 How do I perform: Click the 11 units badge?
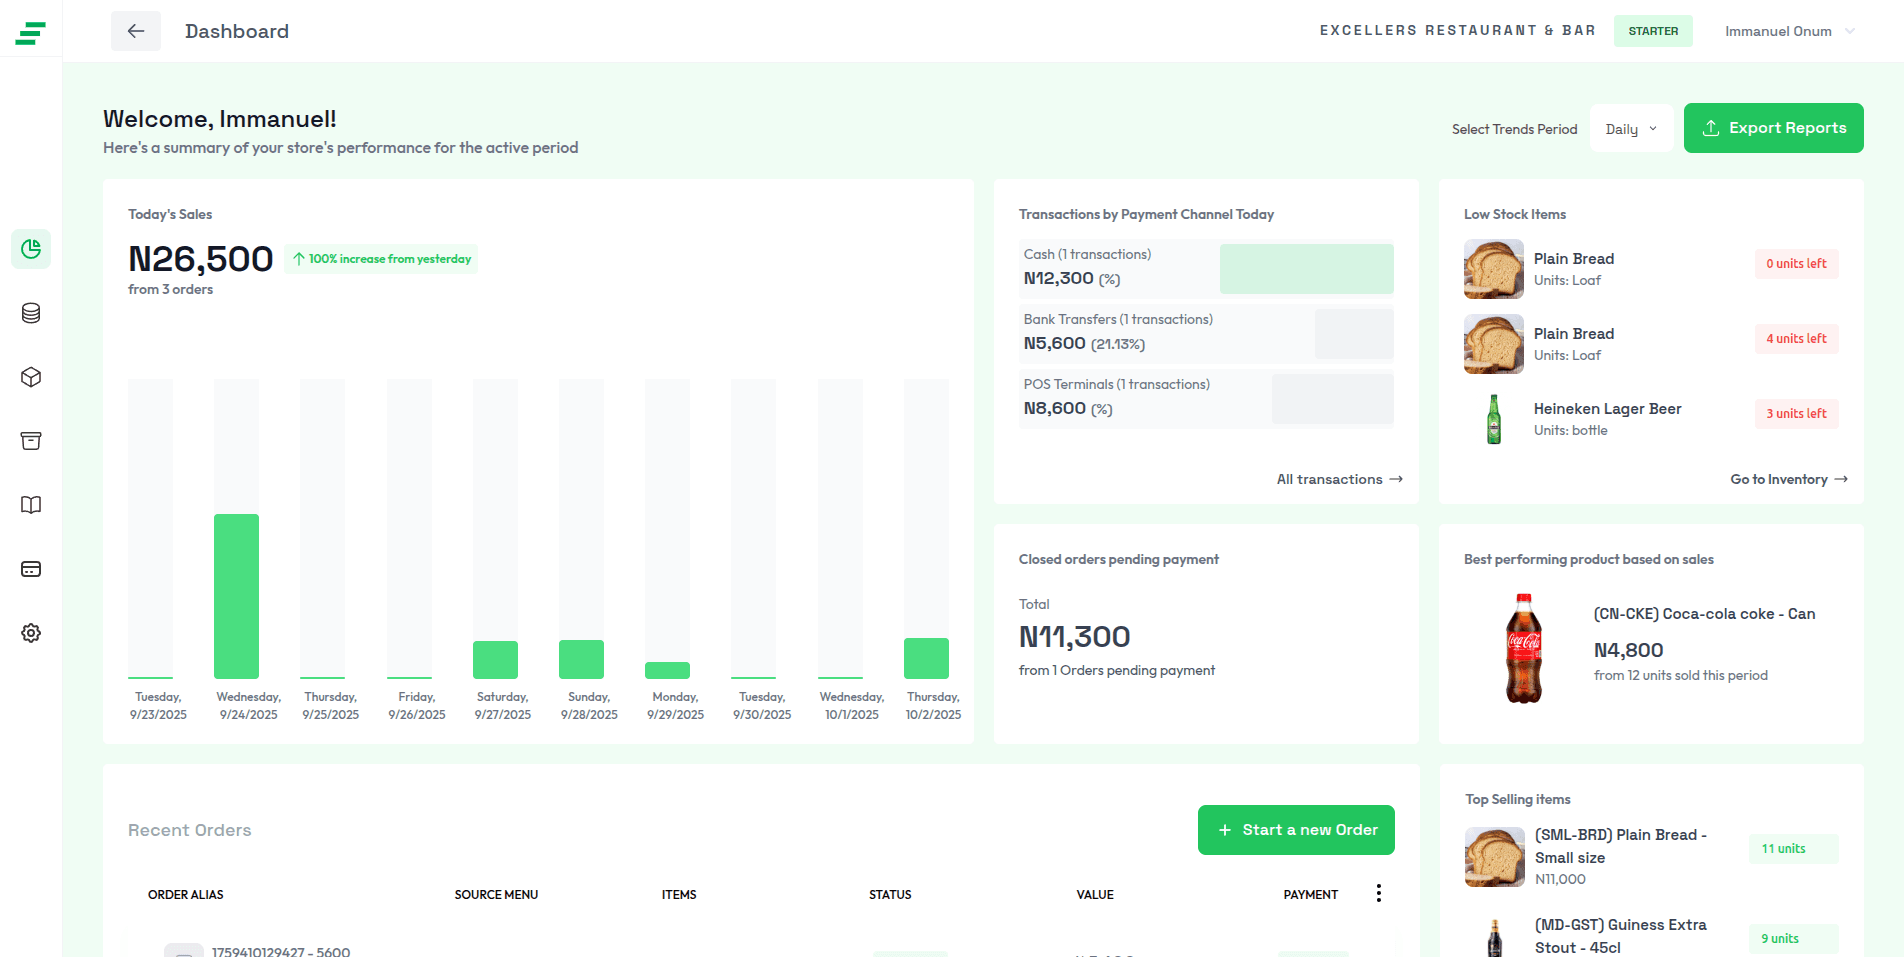(x=1793, y=849)
